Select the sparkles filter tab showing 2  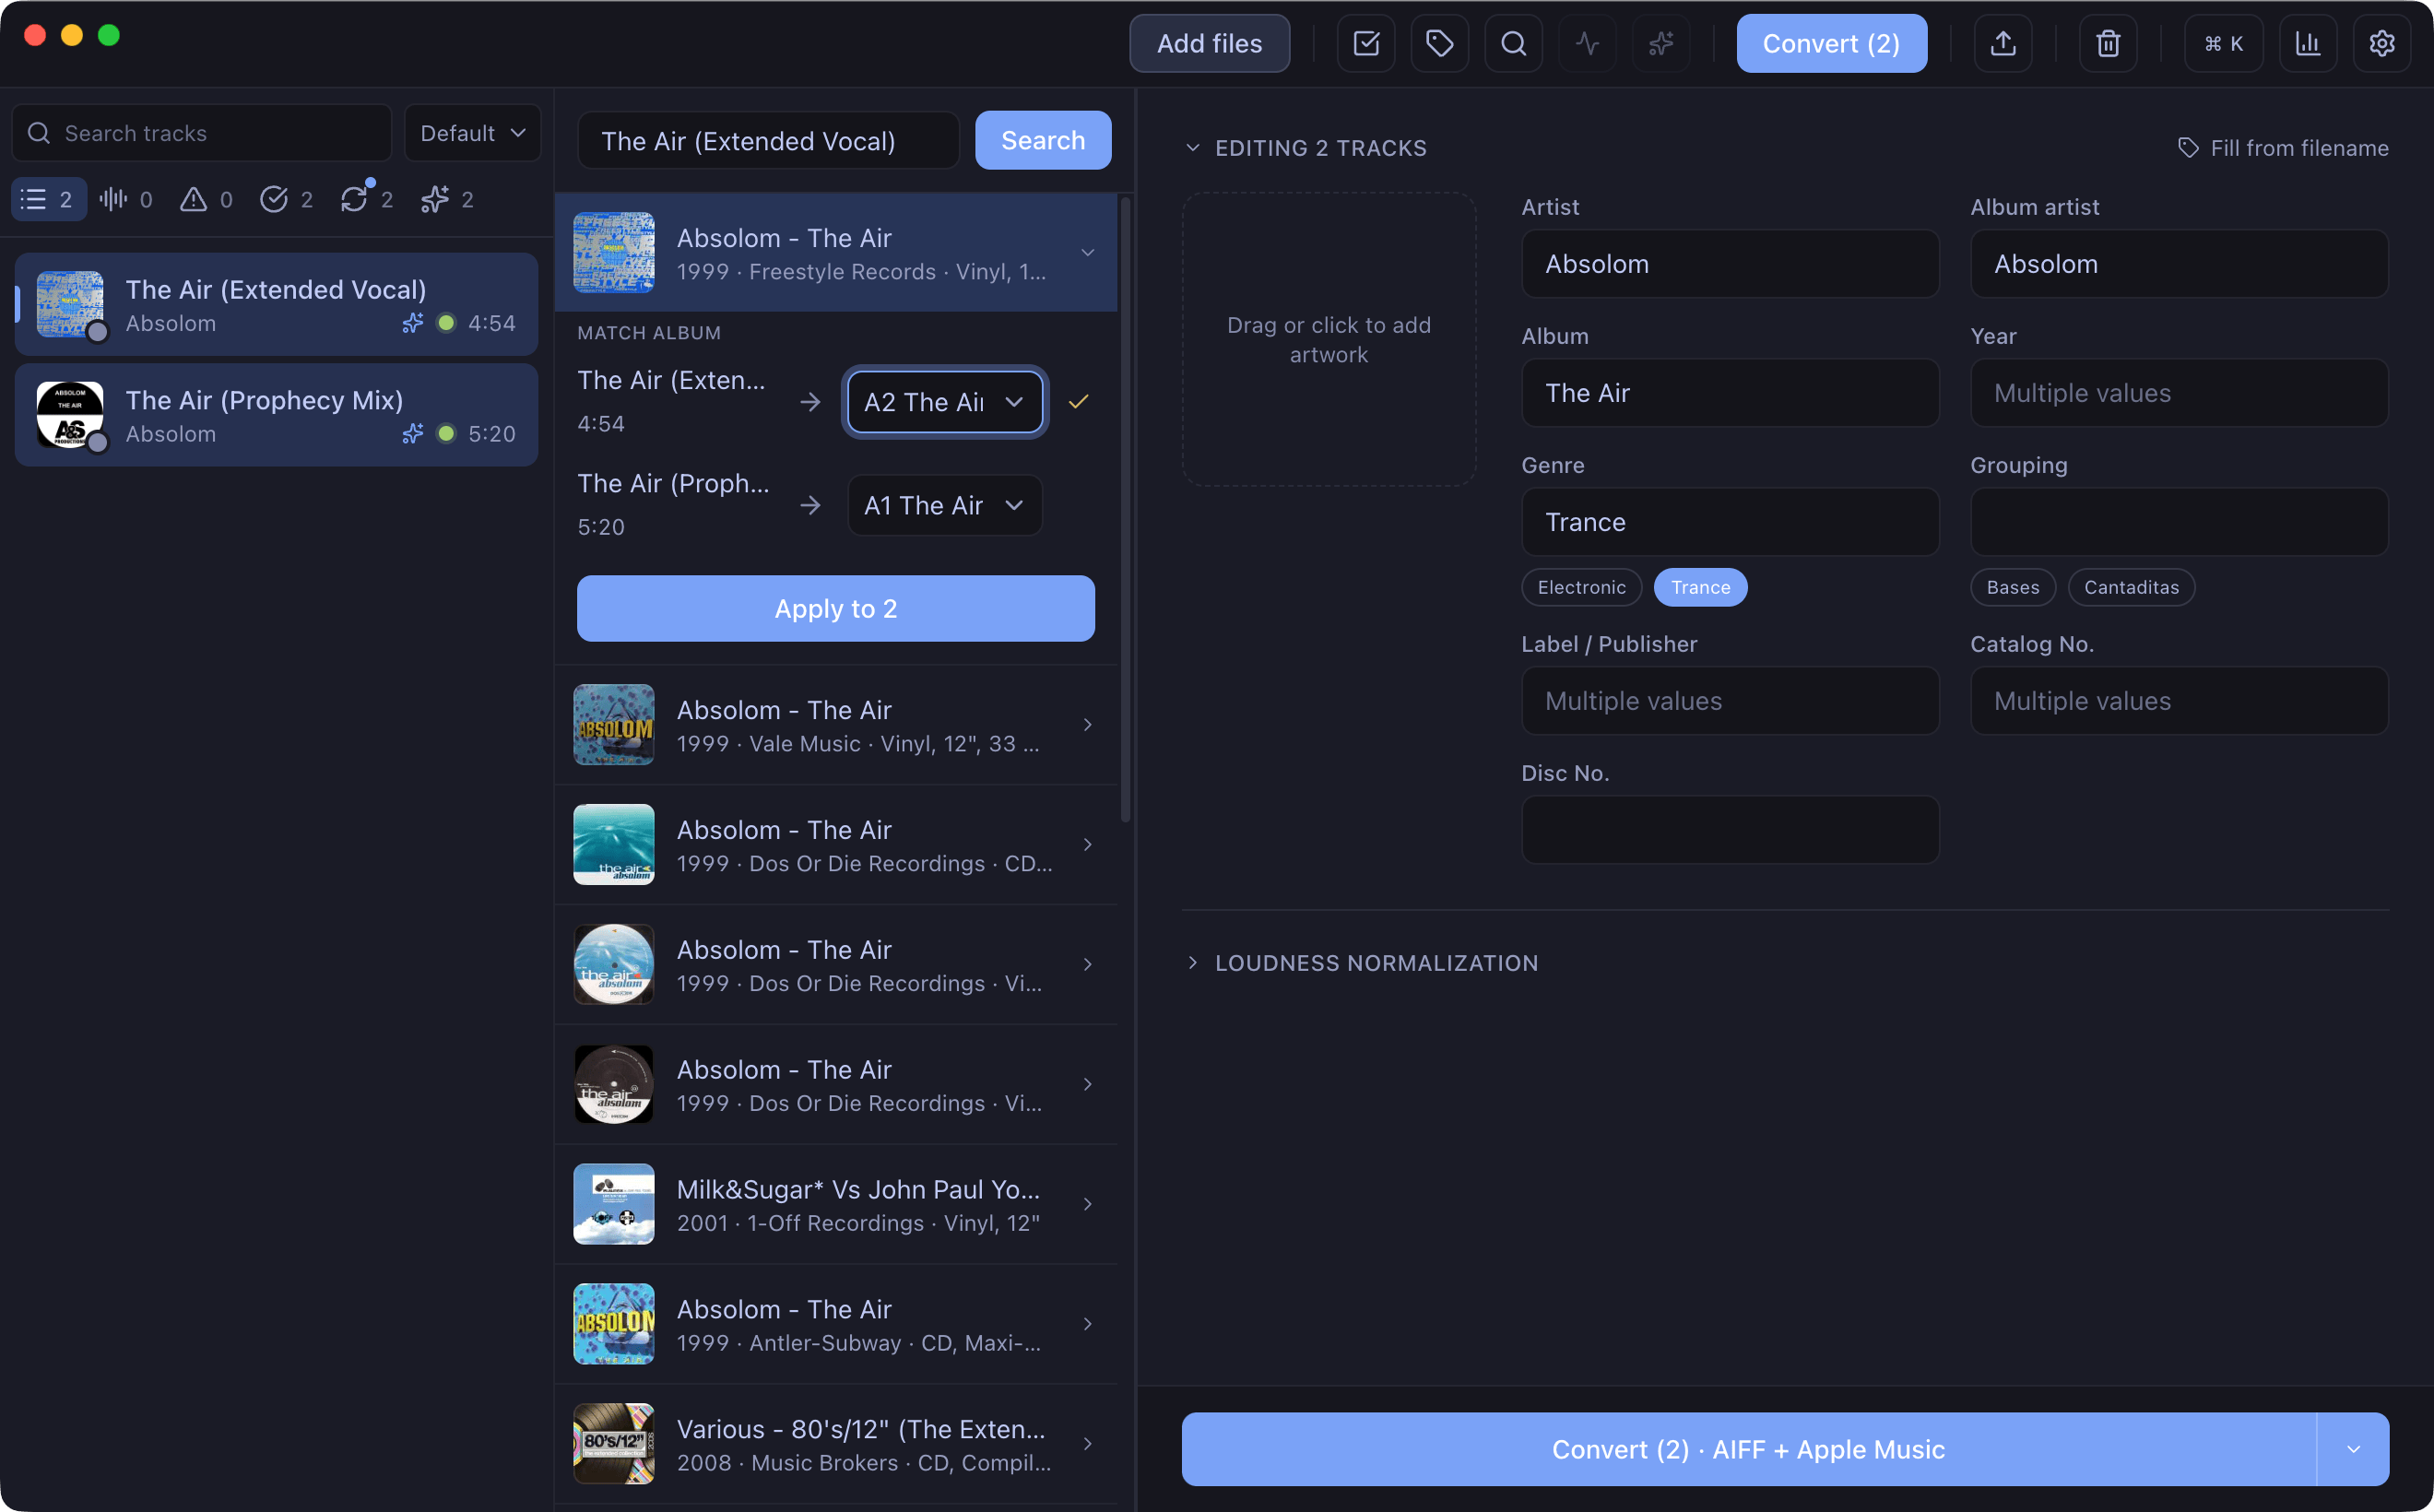click(x=446, y=200)
